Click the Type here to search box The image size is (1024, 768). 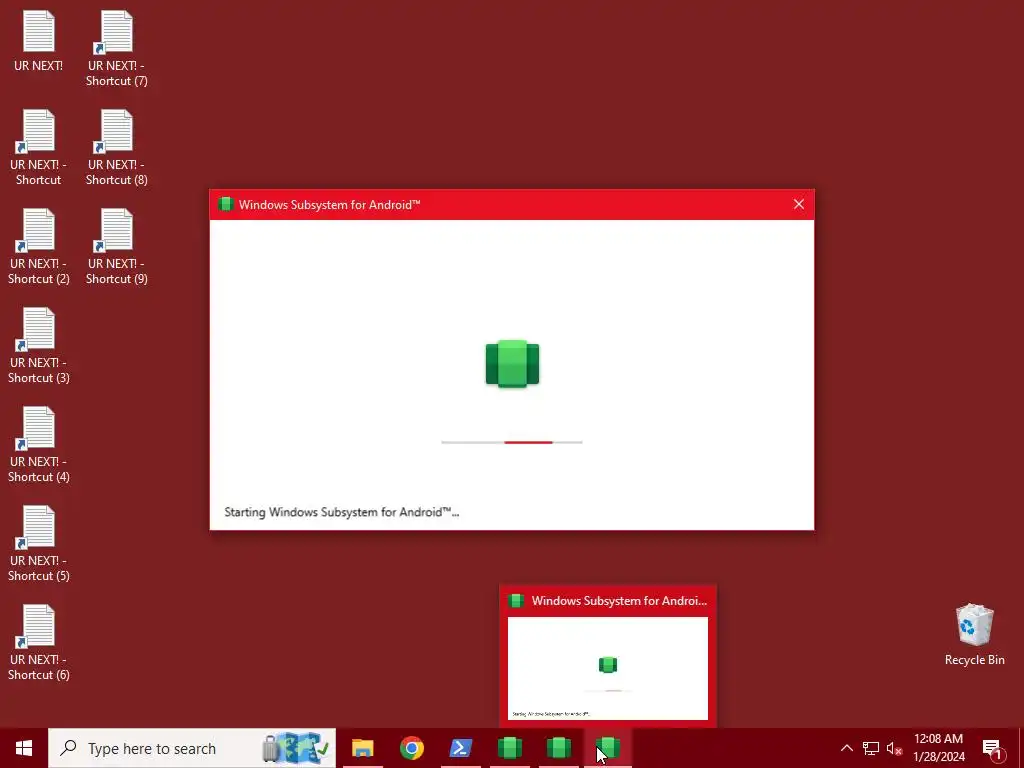point(192,748)
